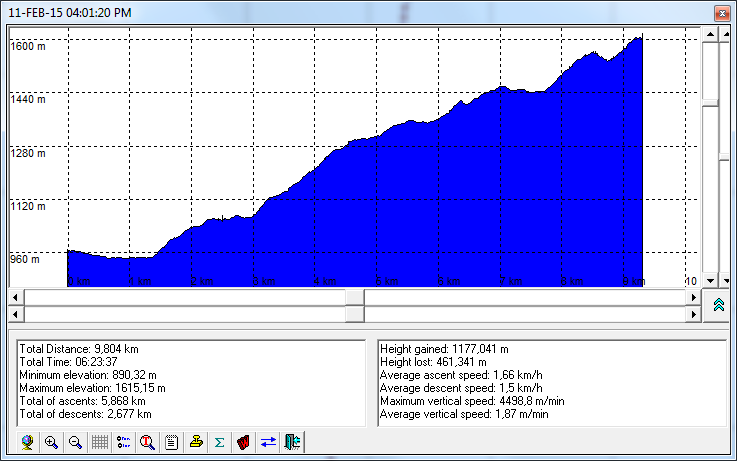The height and width of the screenshot is (461, 737).
Task: Toggle the grid lines button
Action: coord(100,442)
